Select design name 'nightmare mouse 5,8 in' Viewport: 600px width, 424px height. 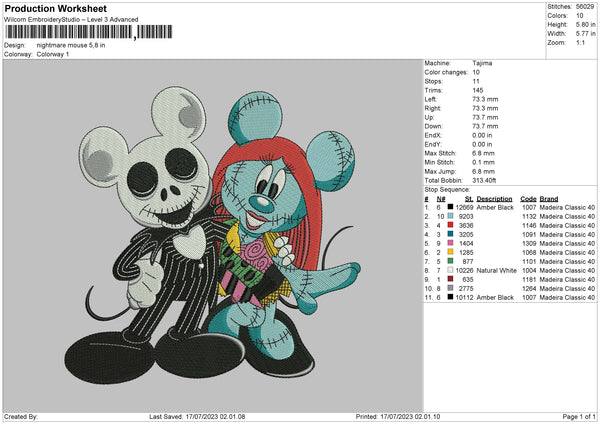click(x=71, y=45)
